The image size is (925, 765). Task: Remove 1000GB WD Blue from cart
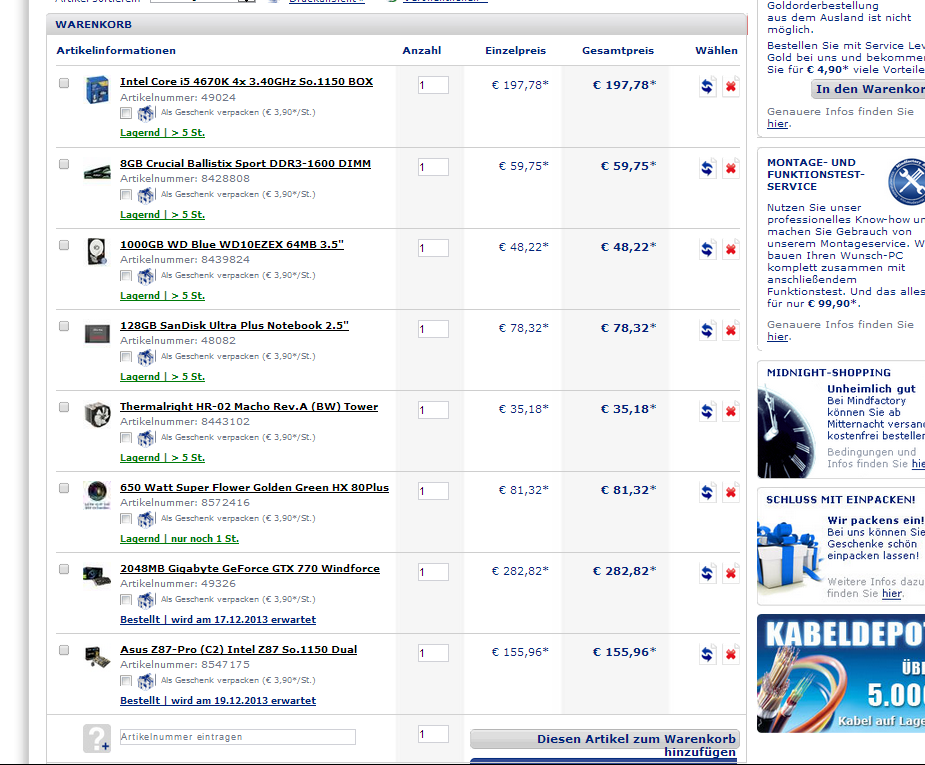tap(730, 249)
